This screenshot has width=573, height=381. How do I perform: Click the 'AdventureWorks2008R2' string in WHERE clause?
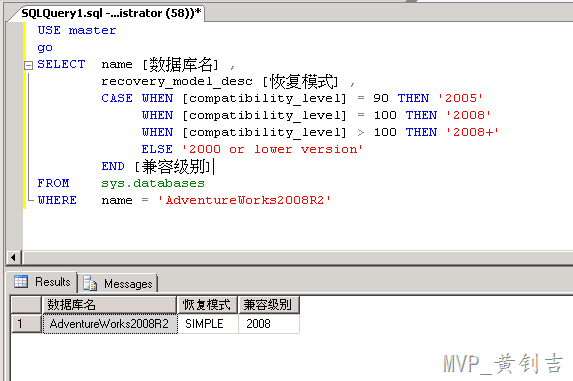[244, 200]
